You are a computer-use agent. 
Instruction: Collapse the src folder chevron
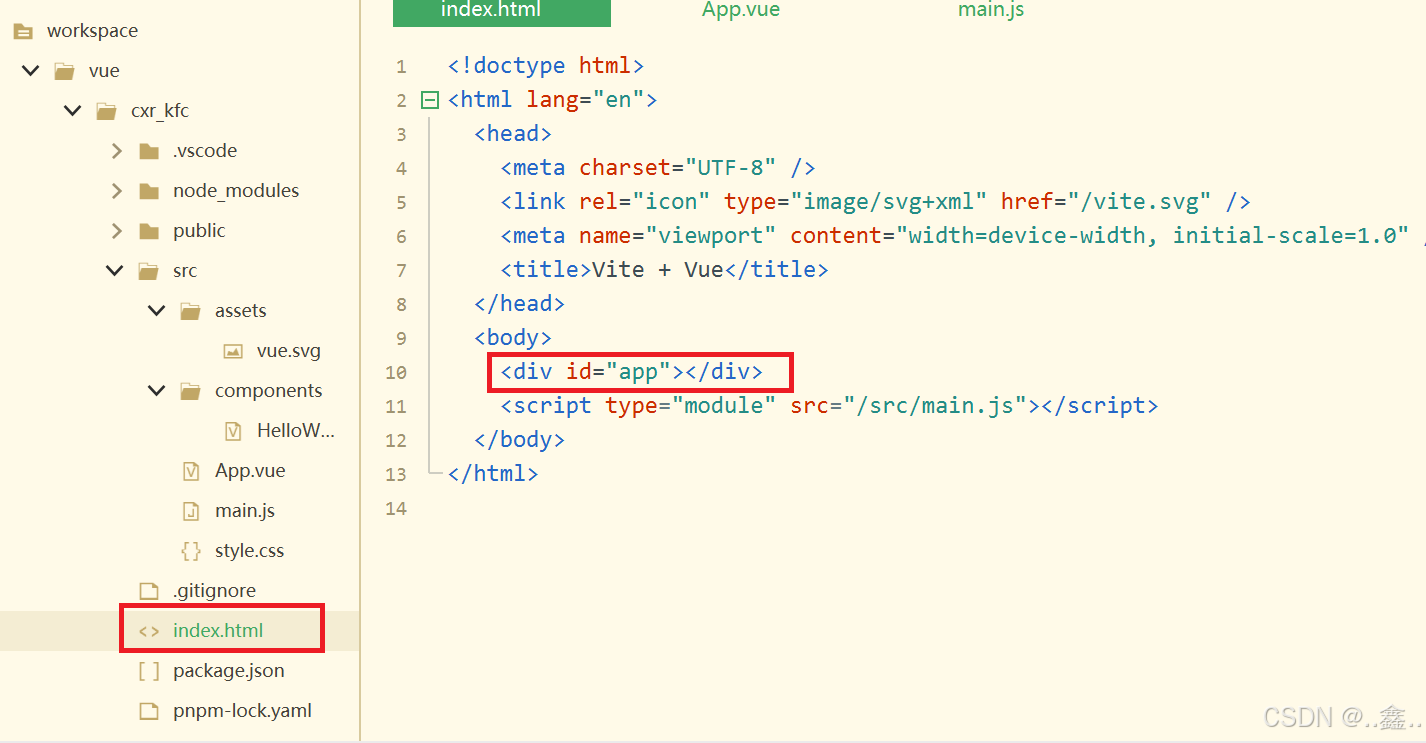click(115, 271)
